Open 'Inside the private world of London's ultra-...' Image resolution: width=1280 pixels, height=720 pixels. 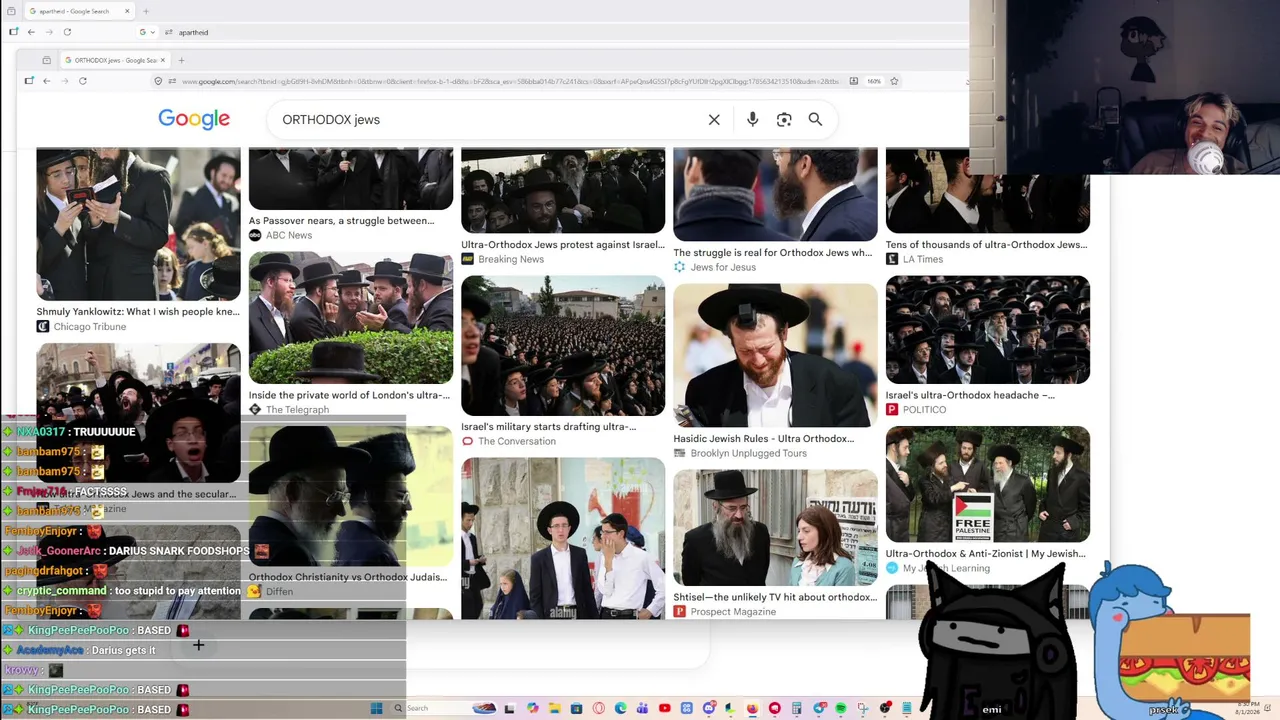[349, 395]
